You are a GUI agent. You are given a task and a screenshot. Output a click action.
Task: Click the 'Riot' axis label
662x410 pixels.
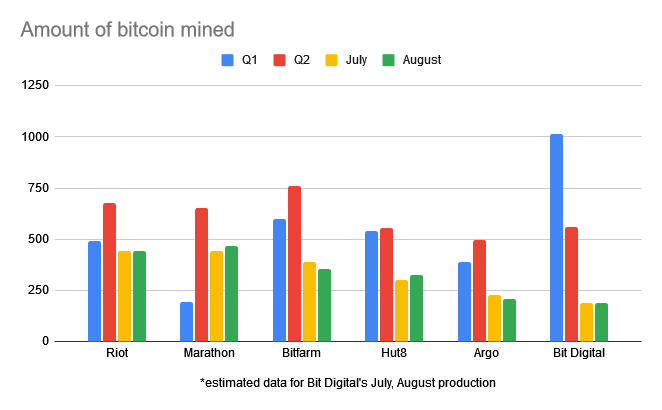[116, 352]
